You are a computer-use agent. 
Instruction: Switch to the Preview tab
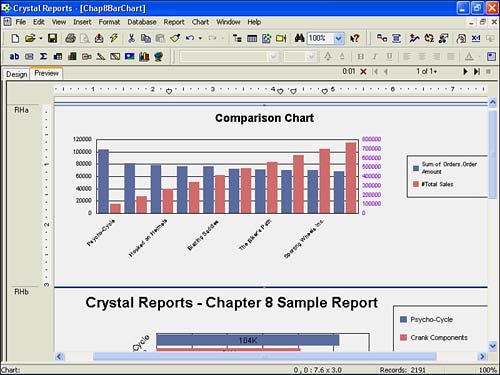click(46, 73)
